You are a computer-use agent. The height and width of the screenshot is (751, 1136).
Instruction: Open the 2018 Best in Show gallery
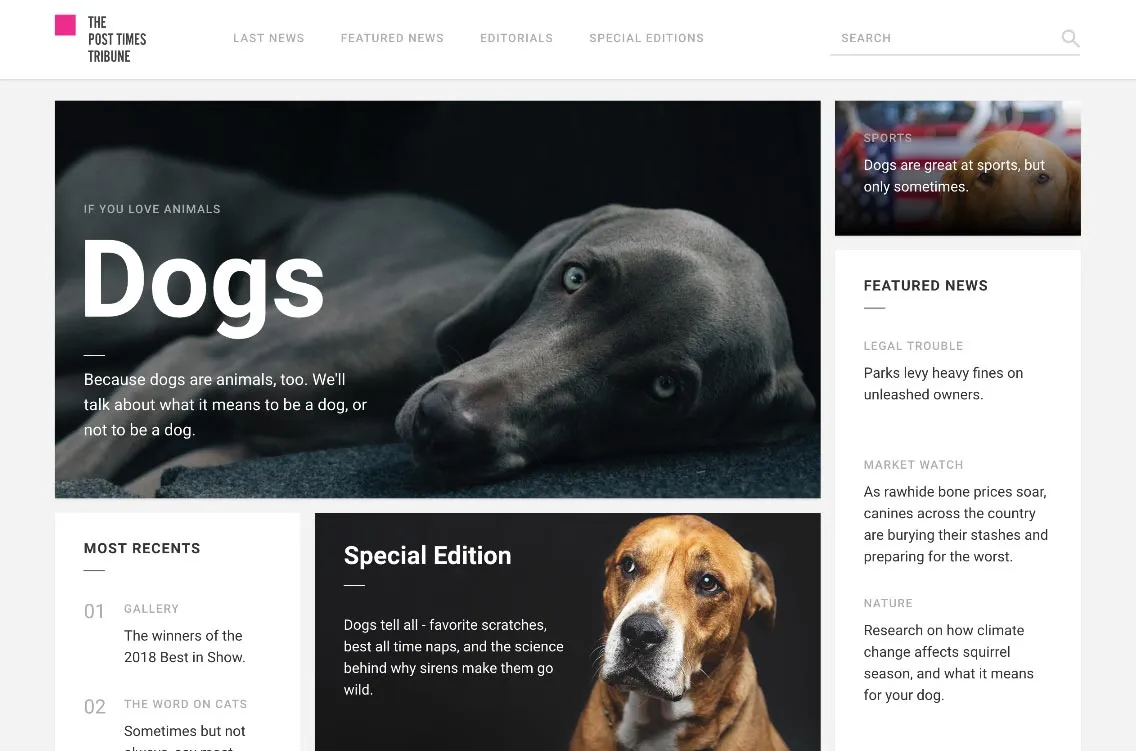coord(185,646)
